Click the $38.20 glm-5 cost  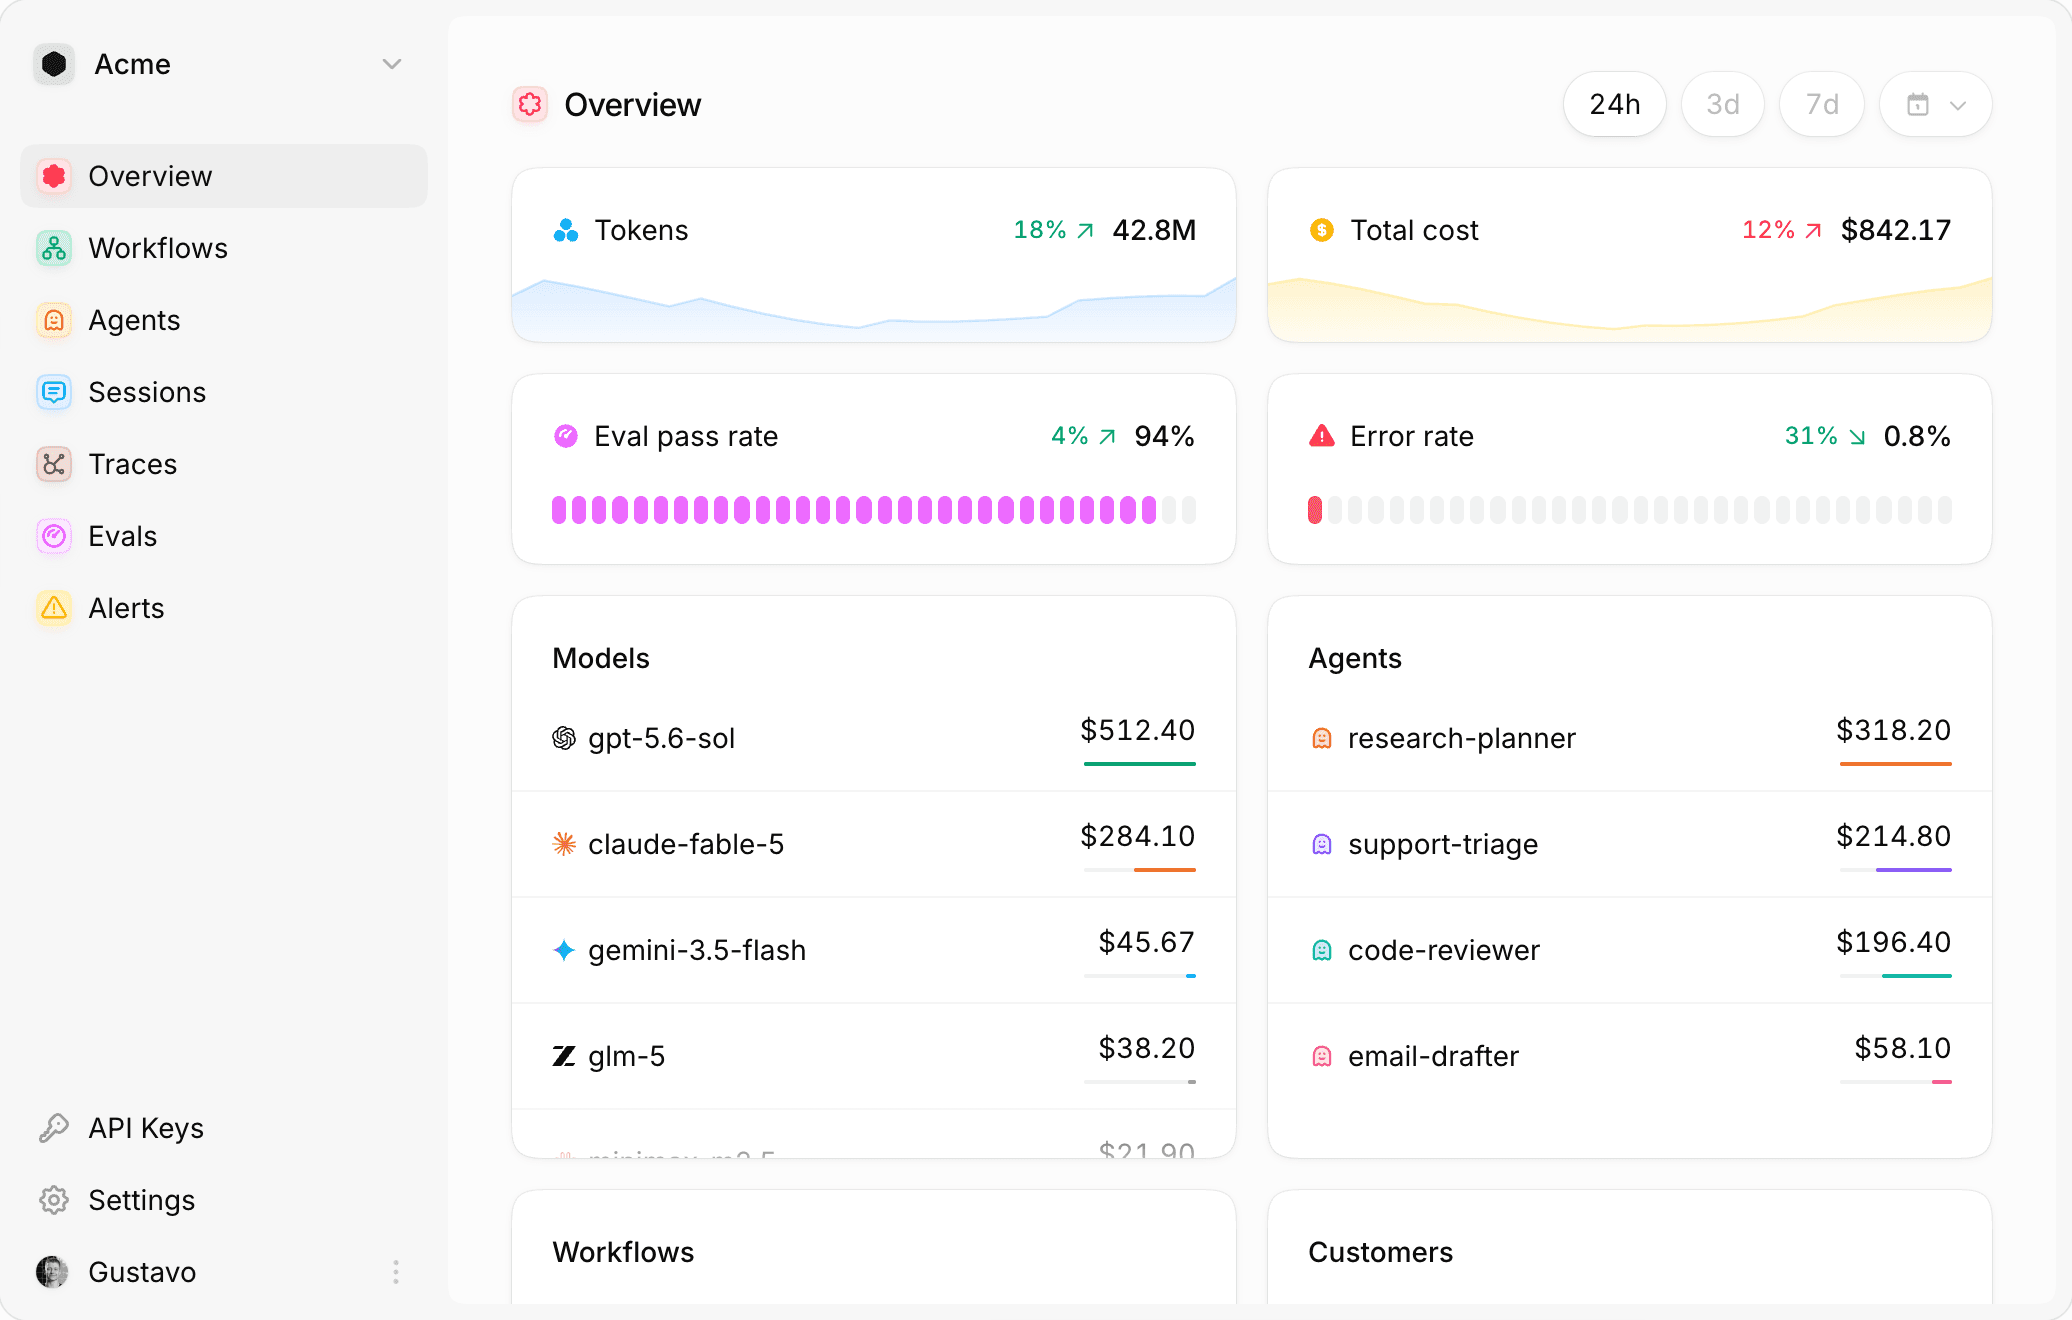pos(1147,1048)
